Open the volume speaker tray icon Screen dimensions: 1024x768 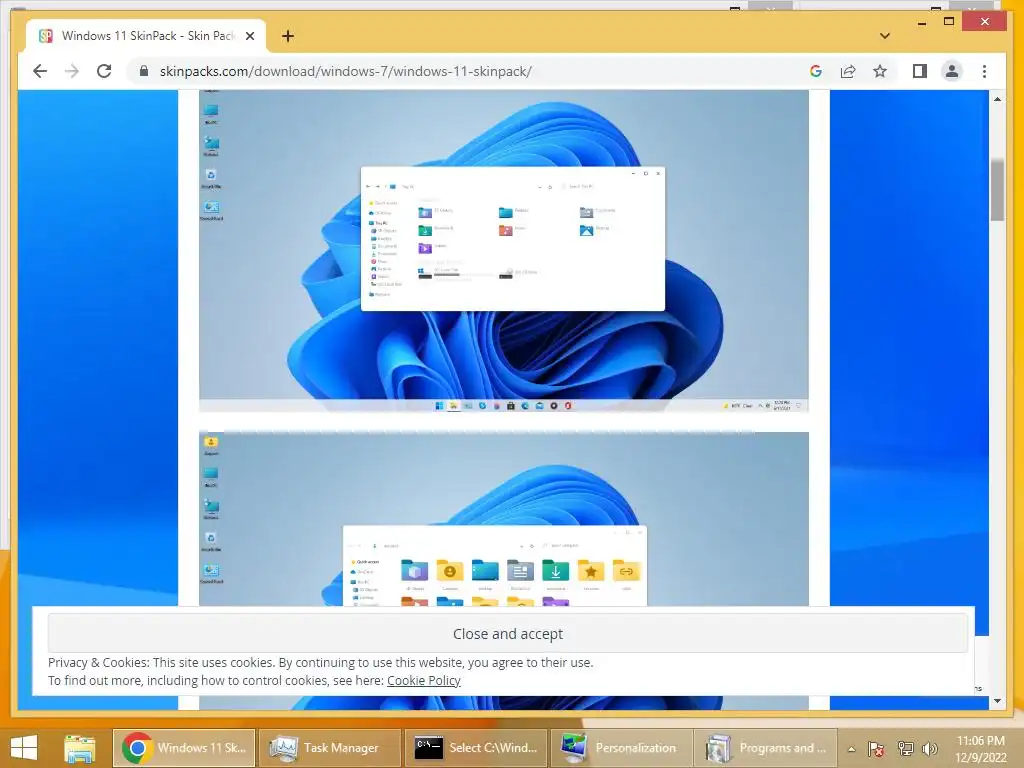[x=930, y=749]
